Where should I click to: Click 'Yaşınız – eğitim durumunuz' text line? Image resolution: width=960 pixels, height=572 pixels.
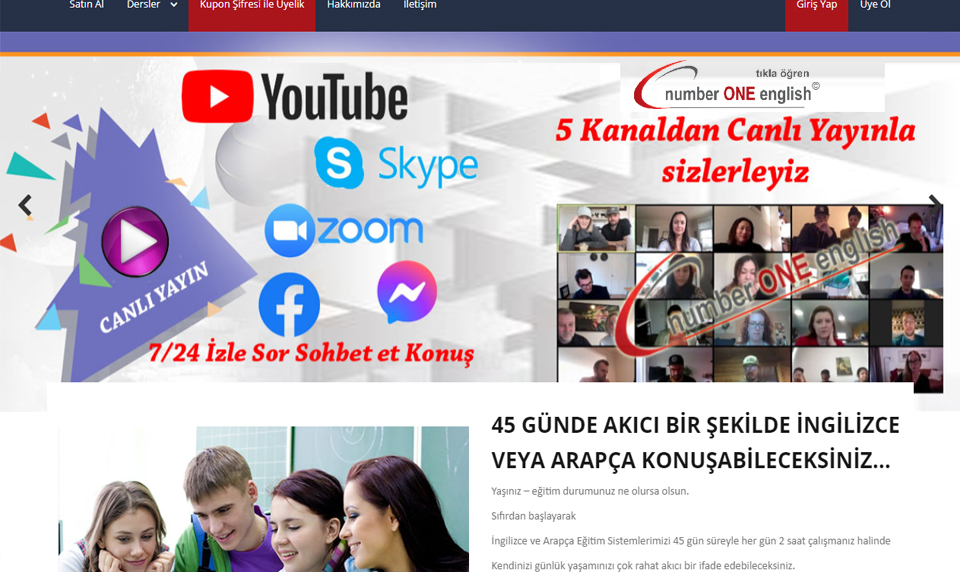pyautogui.click(x=590, y=491)
